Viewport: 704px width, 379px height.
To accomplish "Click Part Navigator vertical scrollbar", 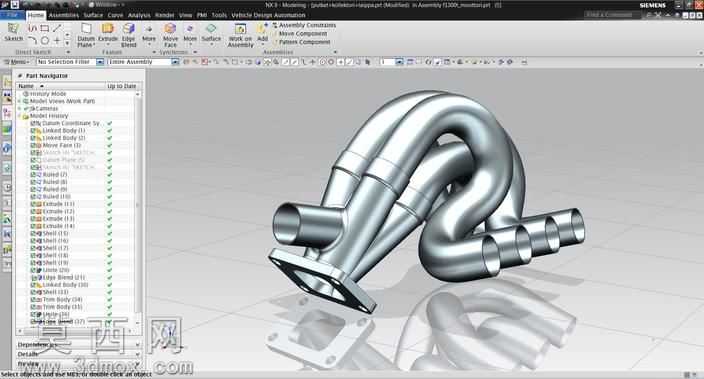I will pos(138,207).
